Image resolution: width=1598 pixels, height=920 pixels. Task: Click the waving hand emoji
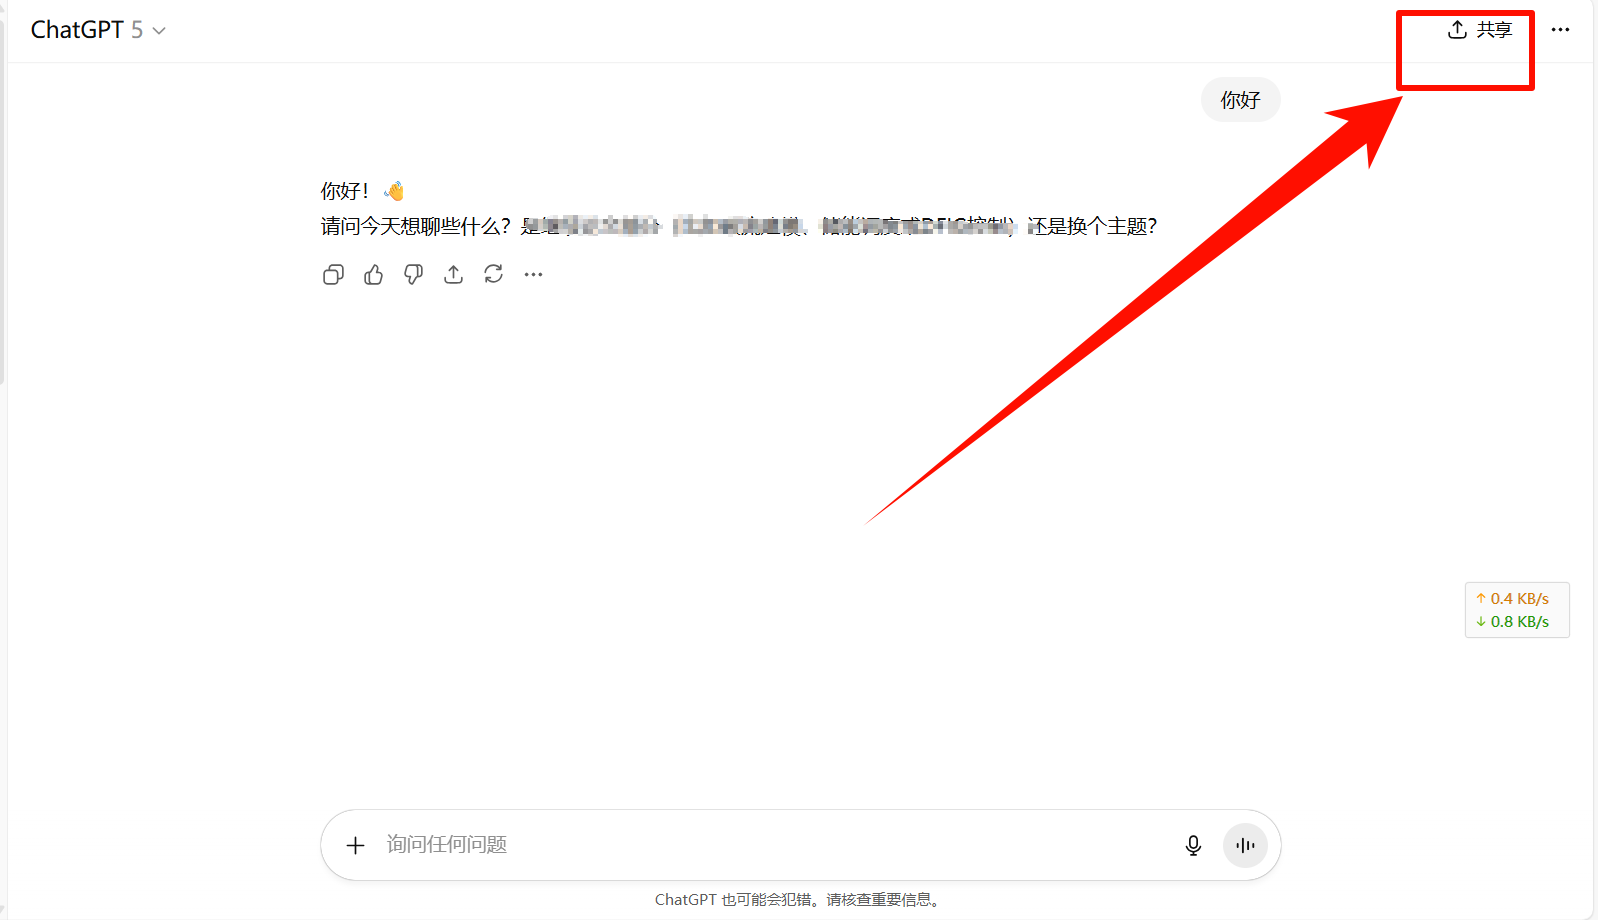click(394, 191)
